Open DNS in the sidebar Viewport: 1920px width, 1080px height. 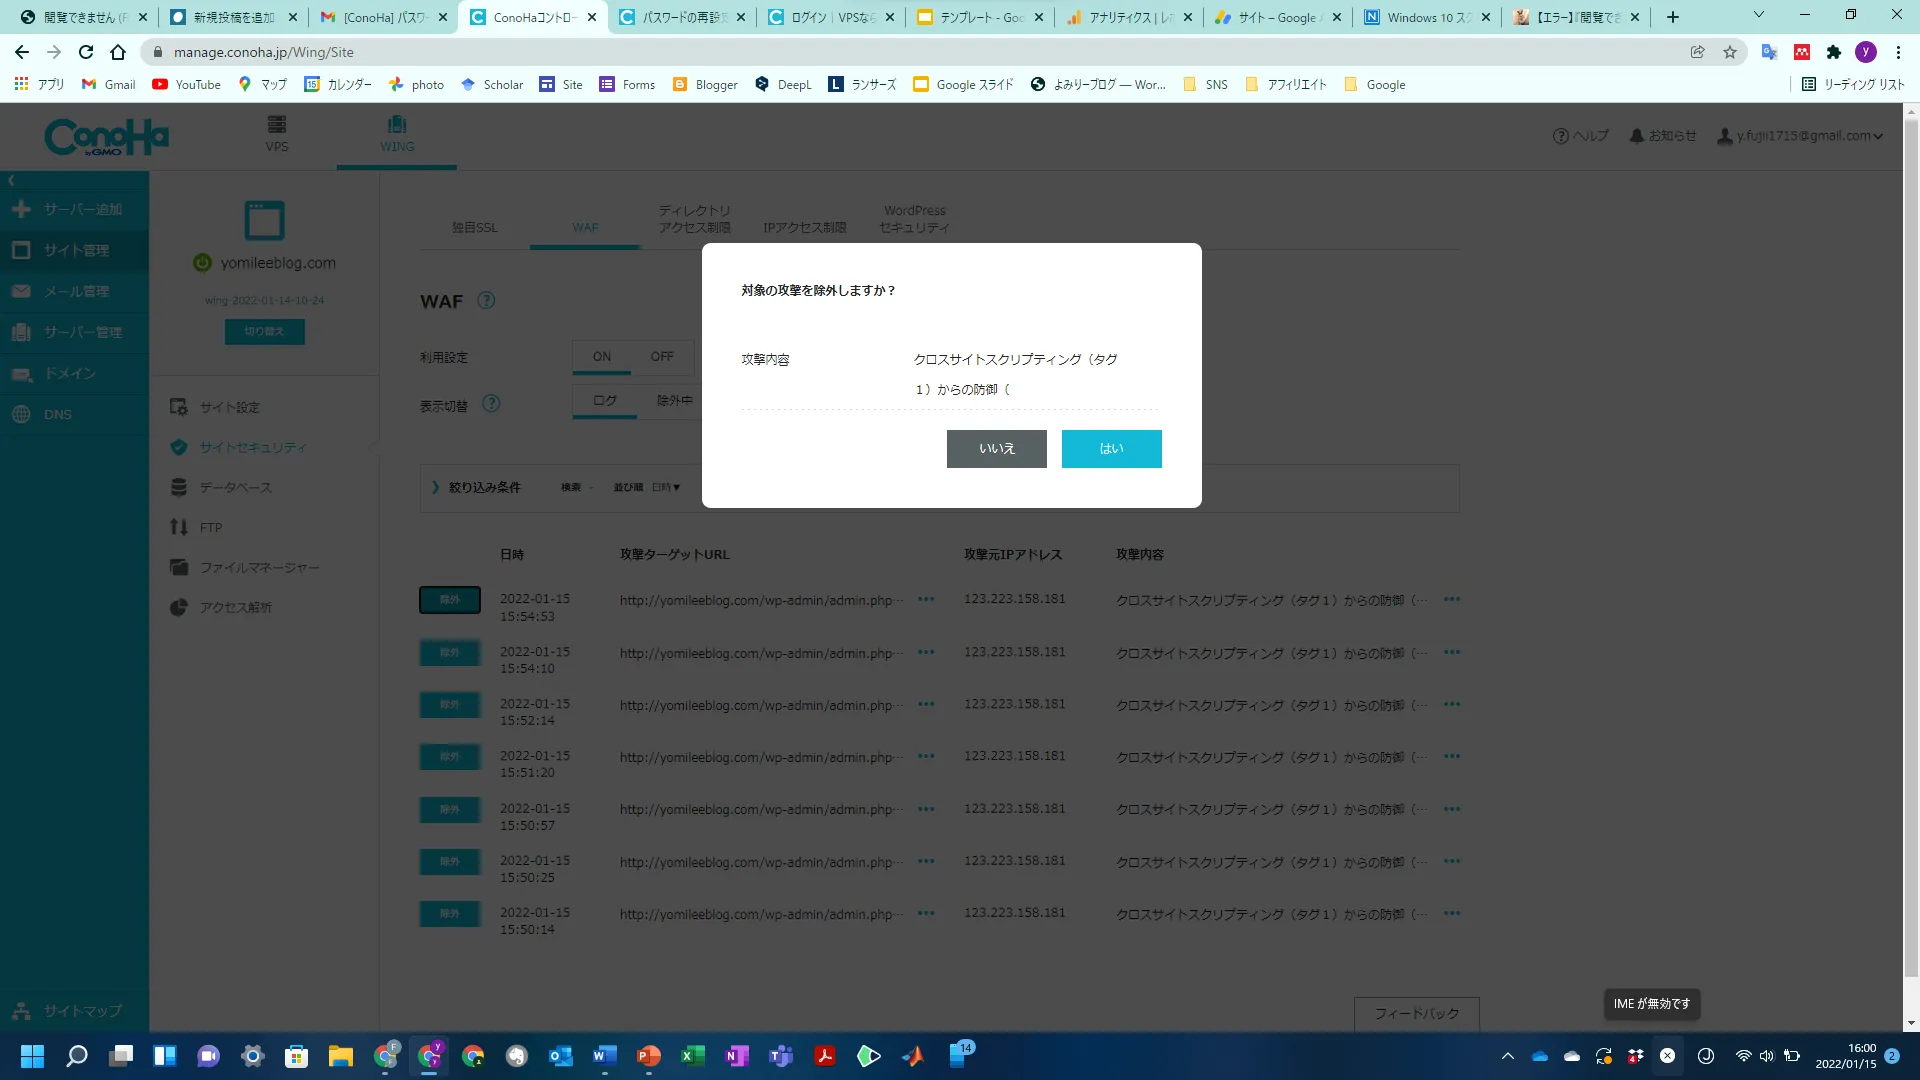pyautogui.click(x=74, y=414)
